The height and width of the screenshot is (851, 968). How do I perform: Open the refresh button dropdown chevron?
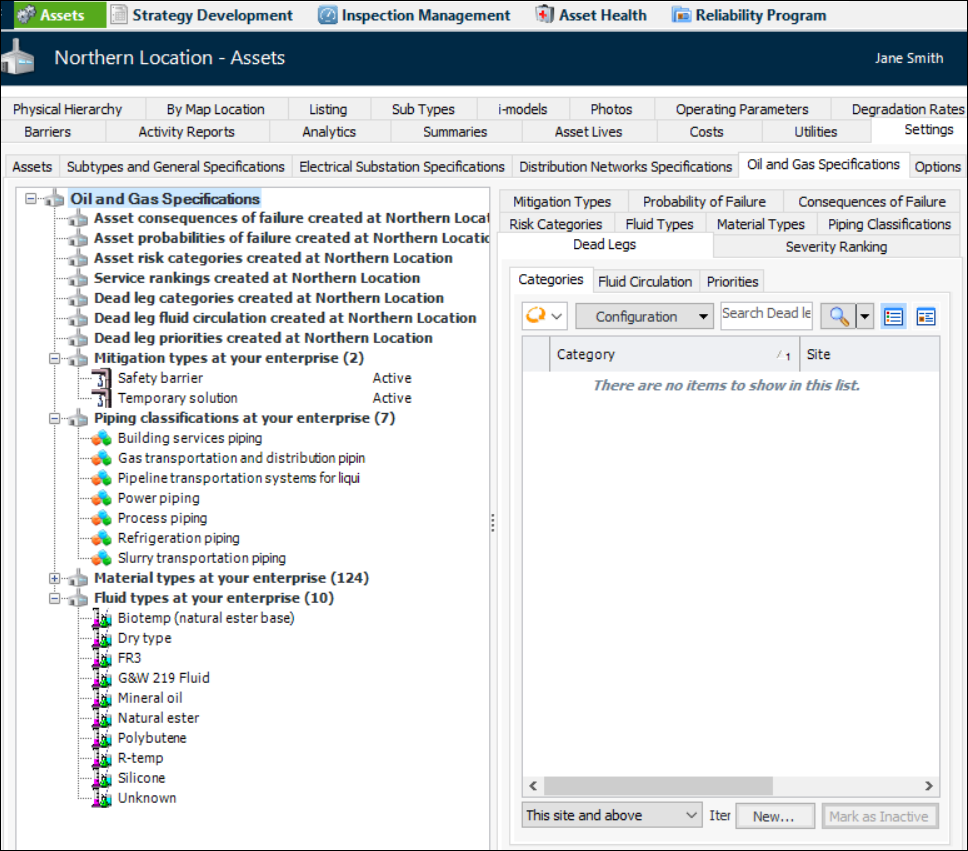(x=557, y=316)
